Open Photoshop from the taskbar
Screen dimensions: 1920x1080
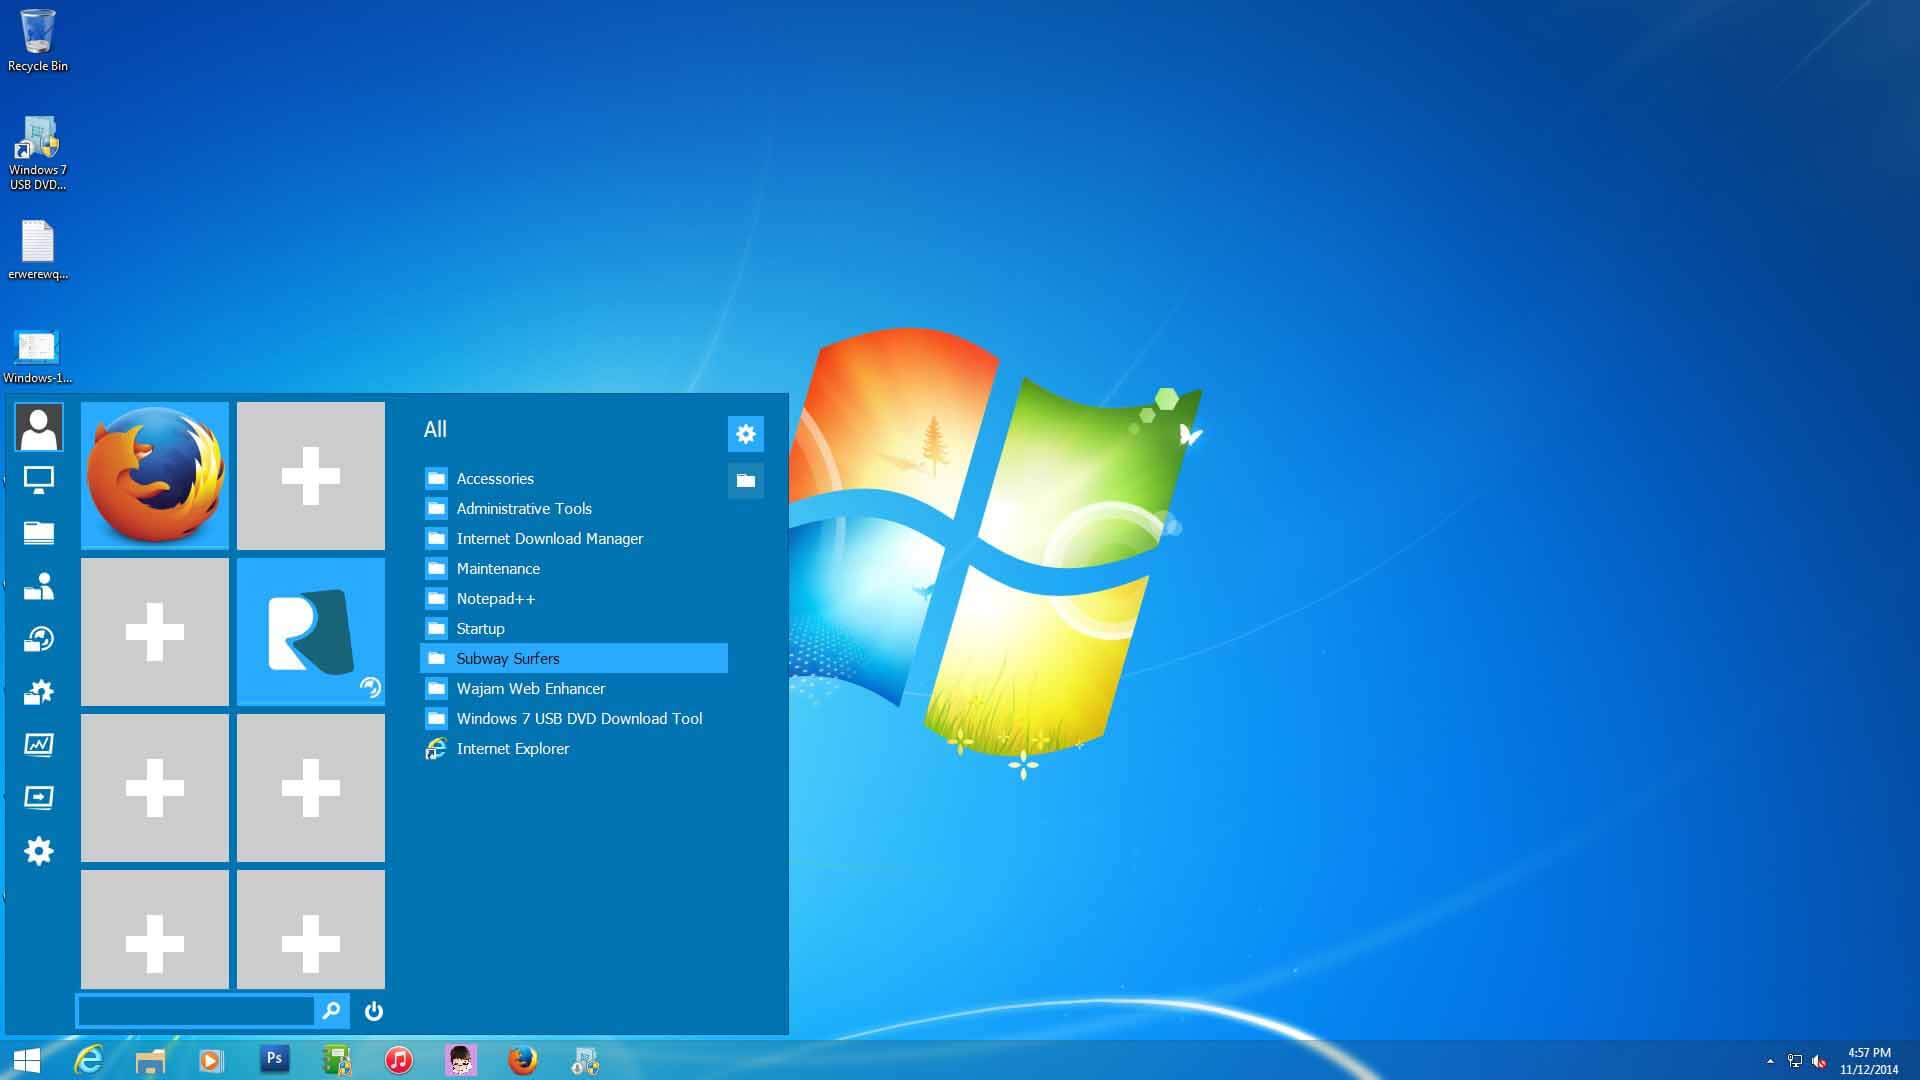(x=274, y=1059)
